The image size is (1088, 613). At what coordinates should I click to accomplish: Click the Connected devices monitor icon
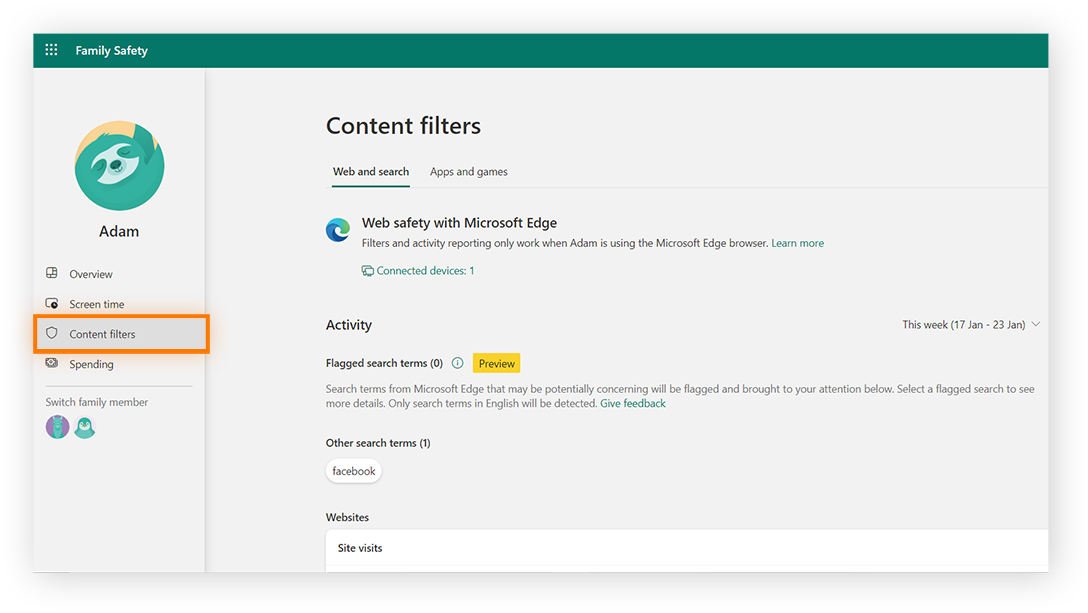coord(368,270)
